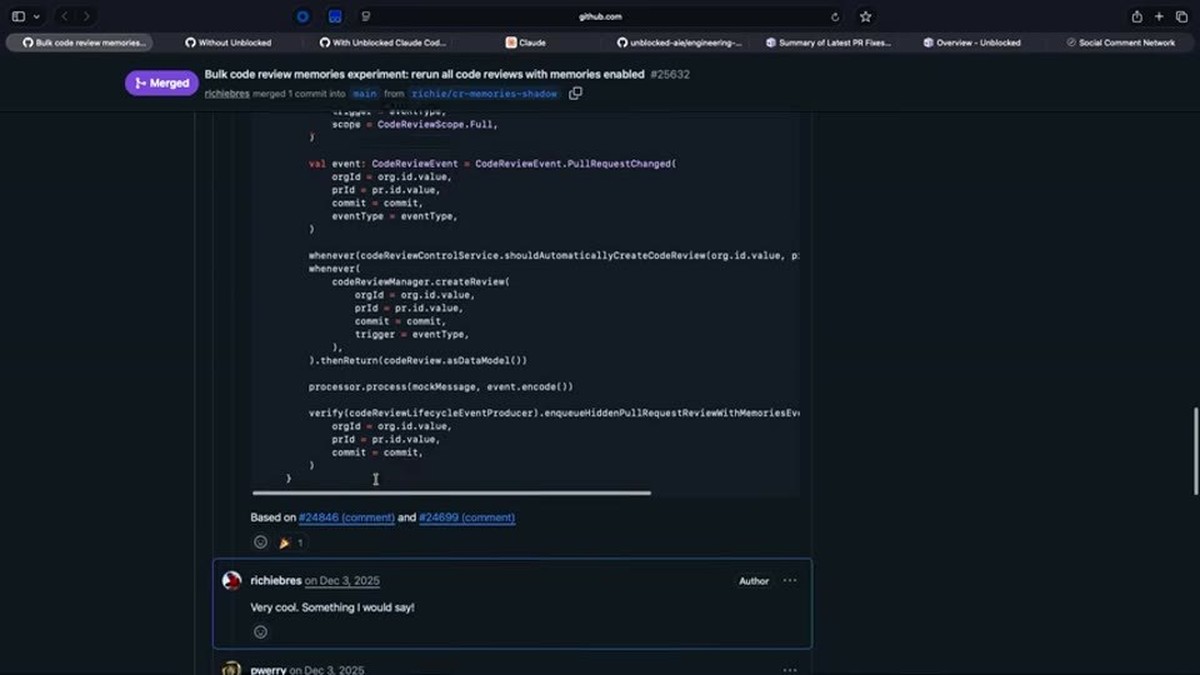Screen dimensions: 1200x675
Task: Open the sidebar options dropdown arrow
Action: pyautogui.click(x=37, y=17)
